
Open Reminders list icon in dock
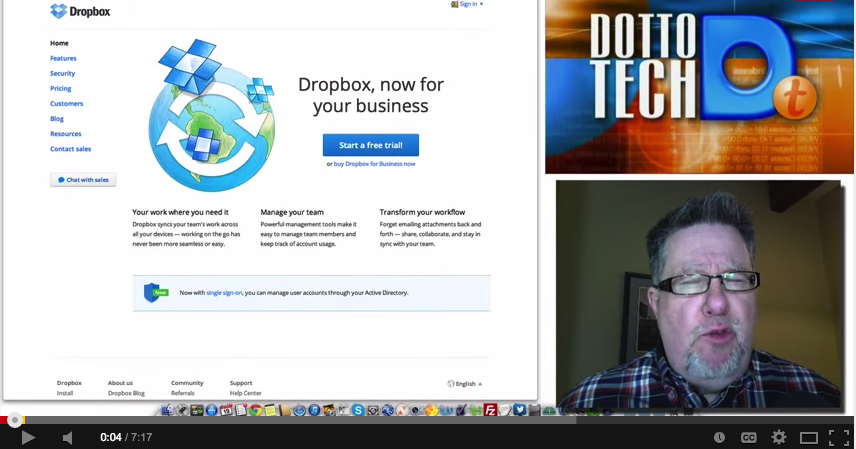coord(241,410)
